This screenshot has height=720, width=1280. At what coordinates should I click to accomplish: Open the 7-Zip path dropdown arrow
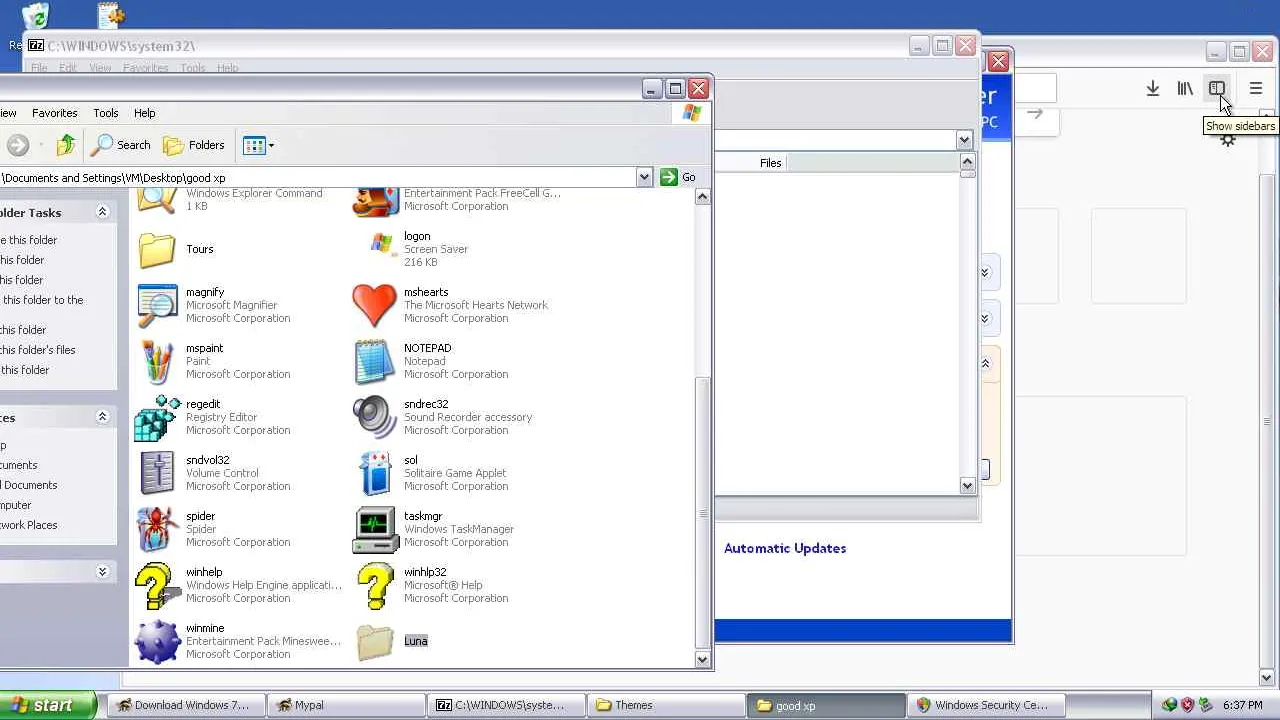pyautogui.click(x=964, y=140)
